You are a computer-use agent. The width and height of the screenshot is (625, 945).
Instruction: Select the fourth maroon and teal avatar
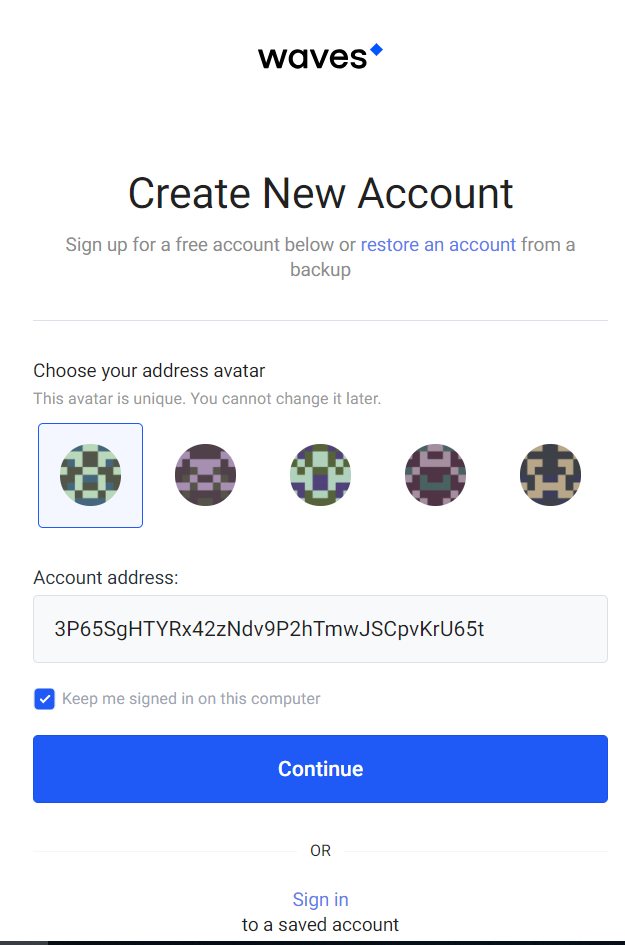coord(435,475)
